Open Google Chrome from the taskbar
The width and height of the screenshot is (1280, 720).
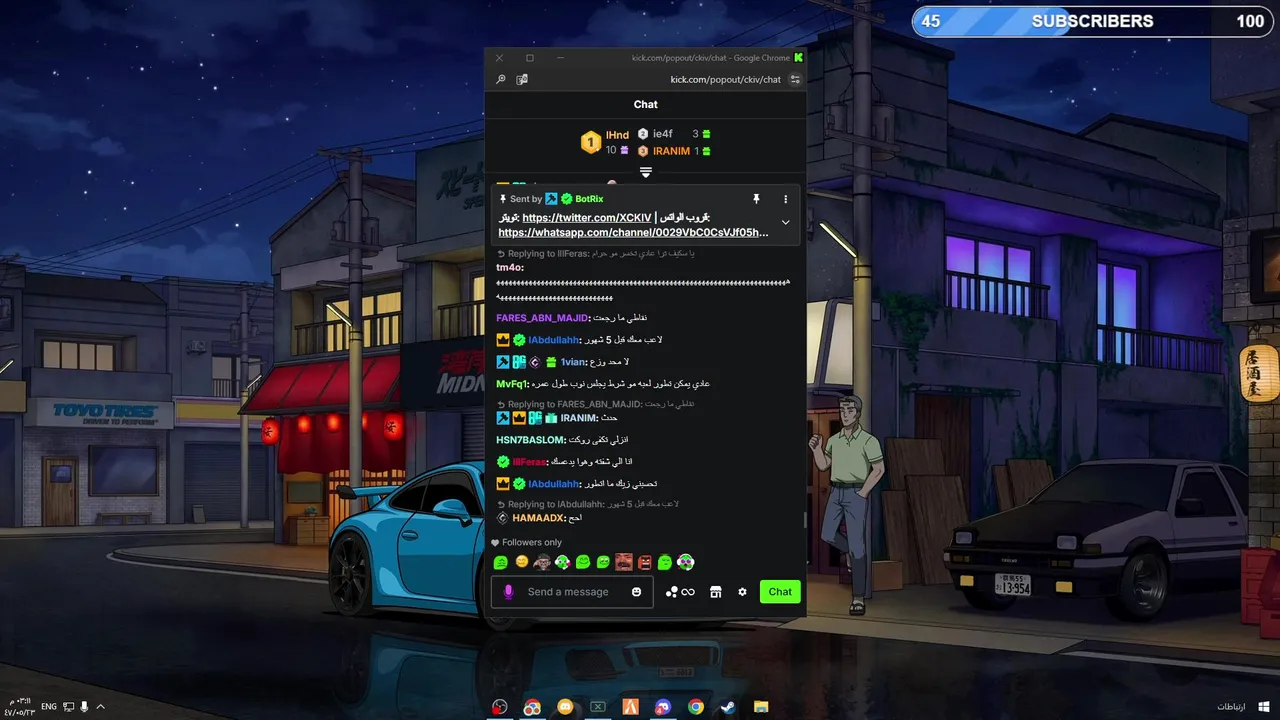[695, 707]
